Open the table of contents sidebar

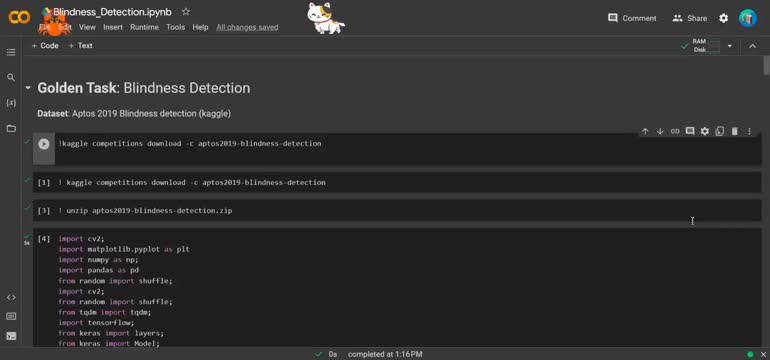click(11, 52)
